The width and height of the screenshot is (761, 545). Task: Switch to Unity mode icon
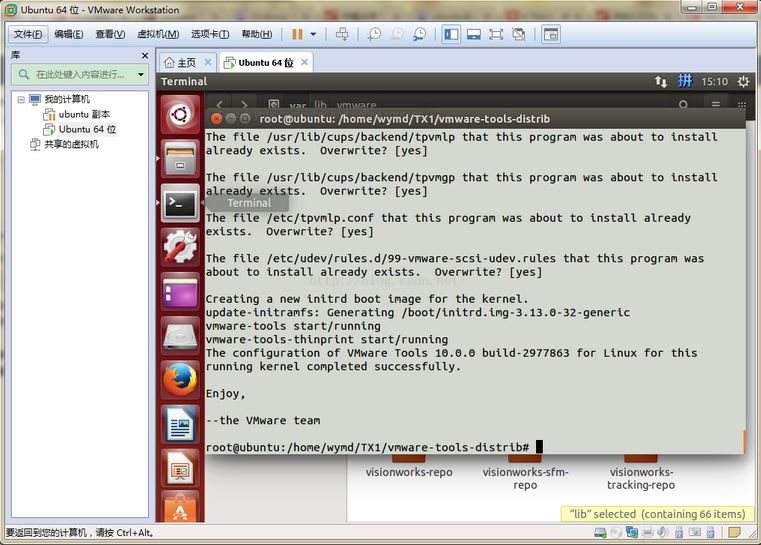[519, 34]
